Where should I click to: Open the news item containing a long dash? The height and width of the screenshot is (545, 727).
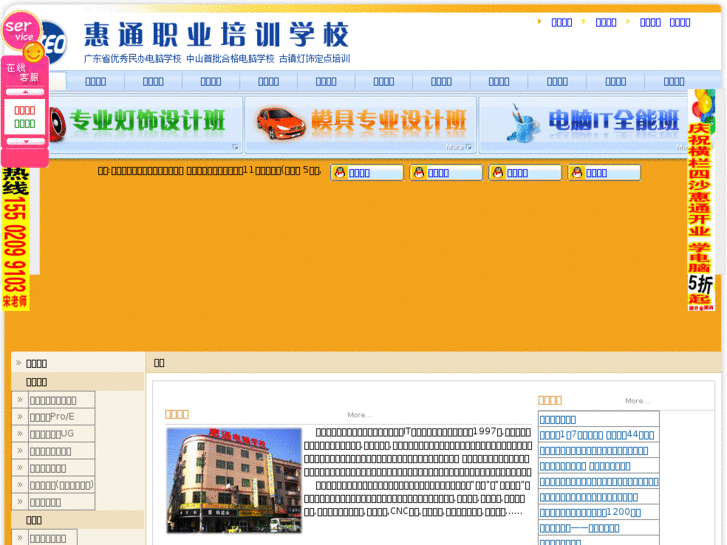click(580, 528)
